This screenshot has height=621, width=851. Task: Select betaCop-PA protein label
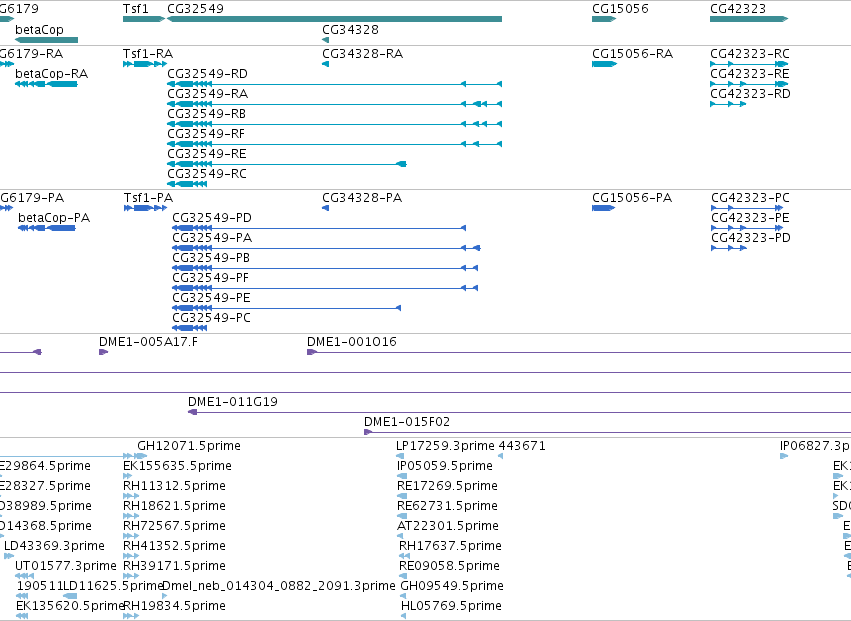tap(54, 218)
